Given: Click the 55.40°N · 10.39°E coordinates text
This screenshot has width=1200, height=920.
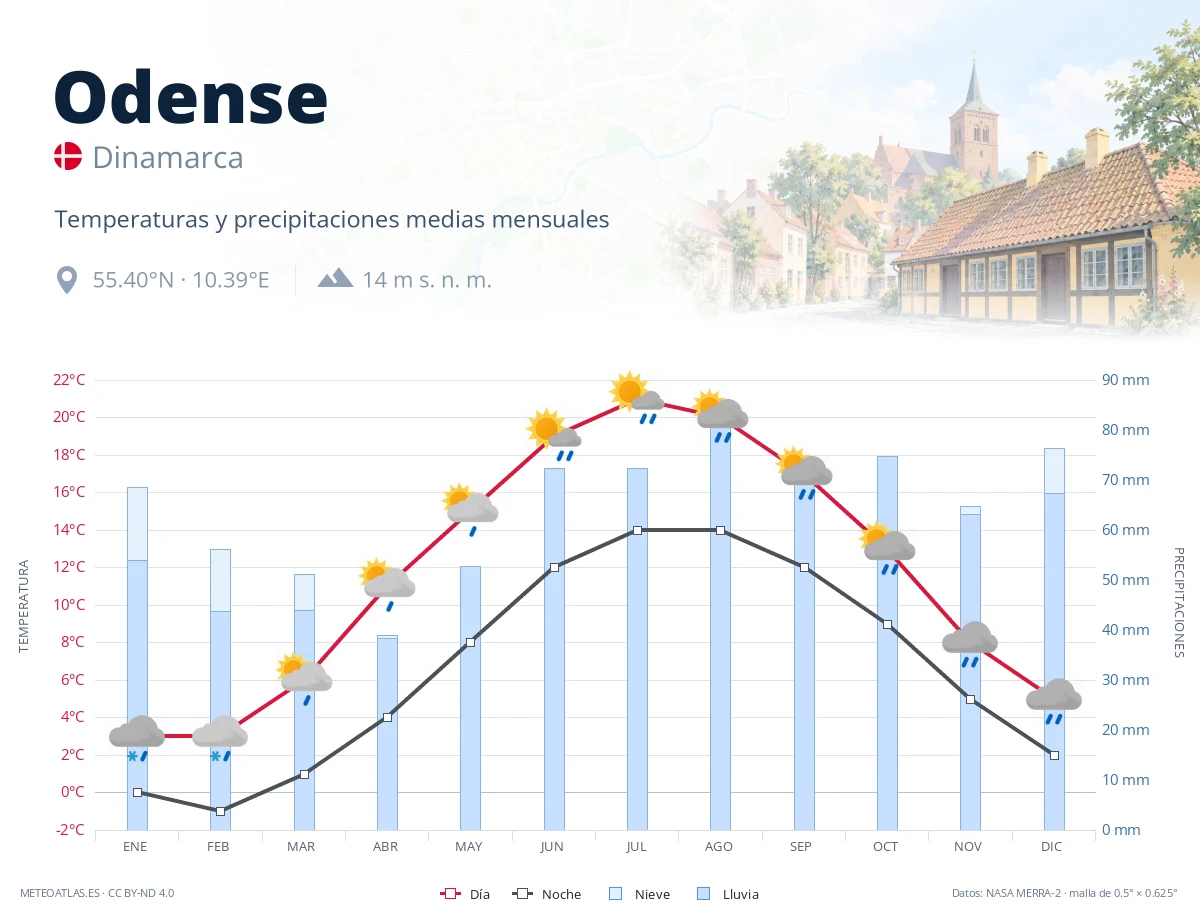Looking at the screenshot, I should (x=181, y=280).
